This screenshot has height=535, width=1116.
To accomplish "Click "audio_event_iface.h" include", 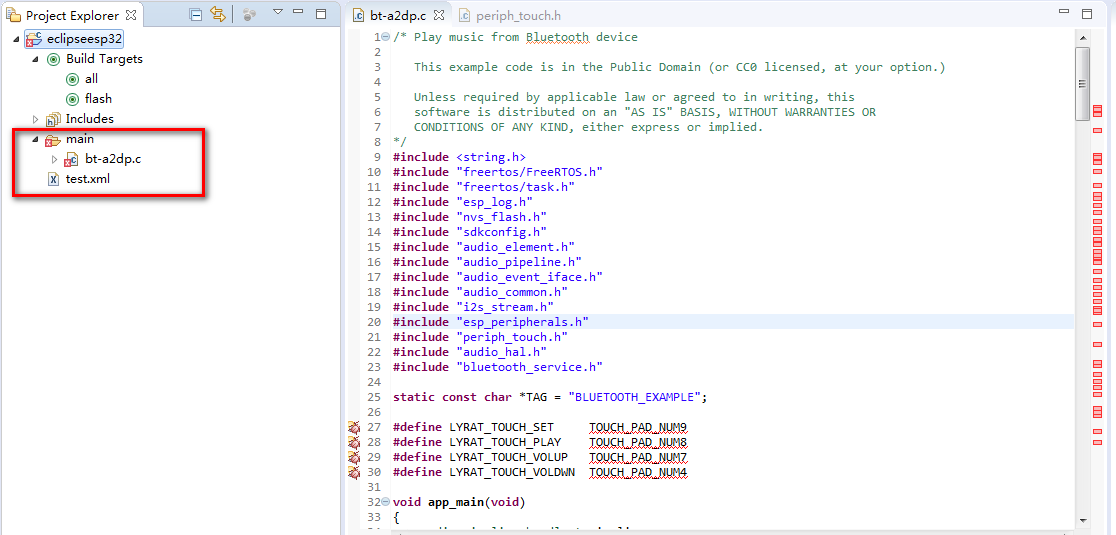I will point(530,276).
